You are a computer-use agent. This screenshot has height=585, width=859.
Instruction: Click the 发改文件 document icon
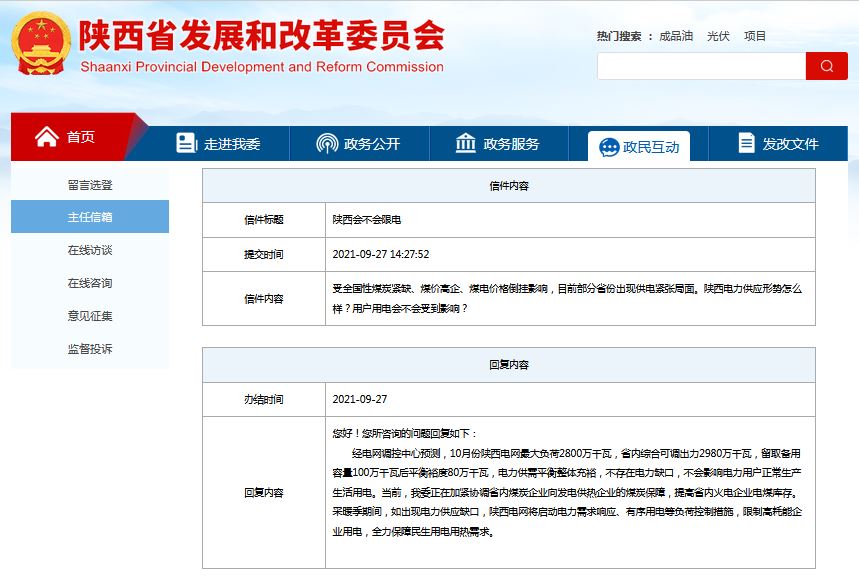[x=746, y=143]
